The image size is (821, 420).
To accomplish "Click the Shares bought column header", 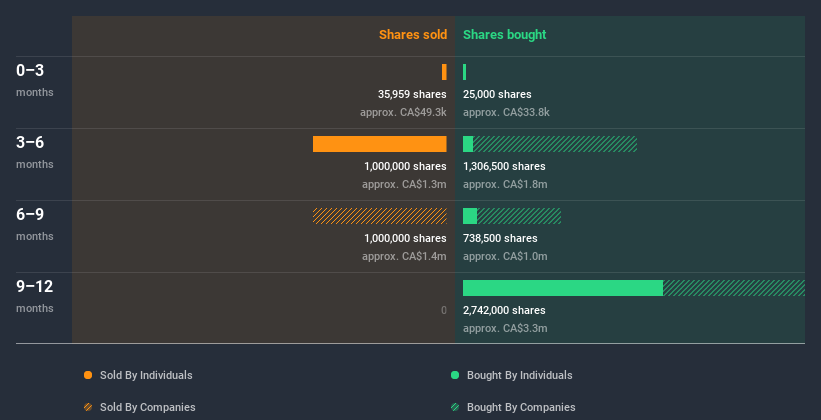I will (x=504, y=35).
